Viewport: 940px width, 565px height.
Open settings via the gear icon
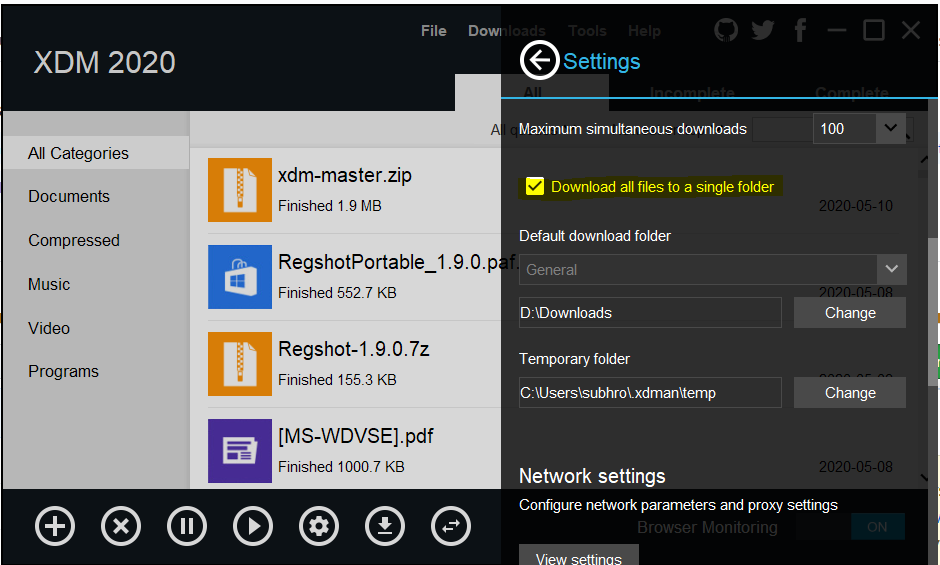(x=319, y=526)
